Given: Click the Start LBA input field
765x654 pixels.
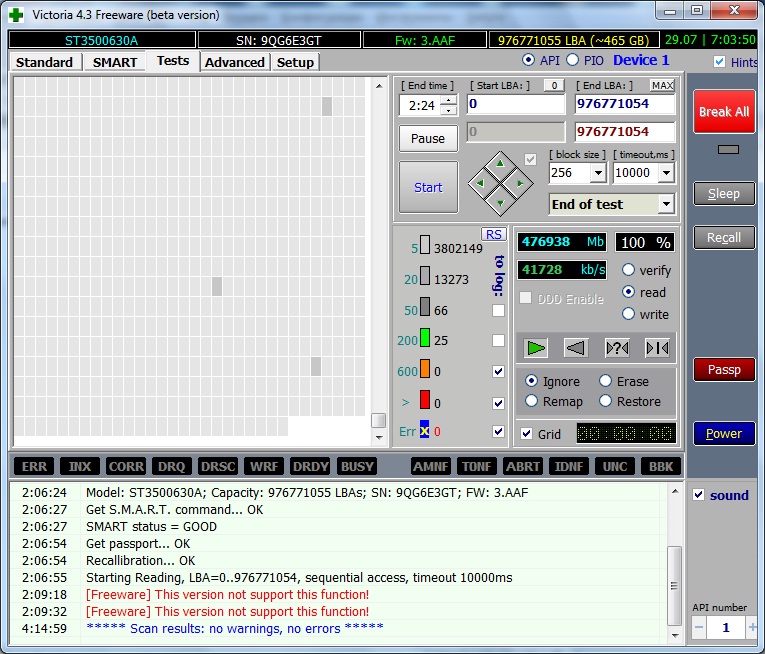Looking at the screenshot, I should pos(515,104).
